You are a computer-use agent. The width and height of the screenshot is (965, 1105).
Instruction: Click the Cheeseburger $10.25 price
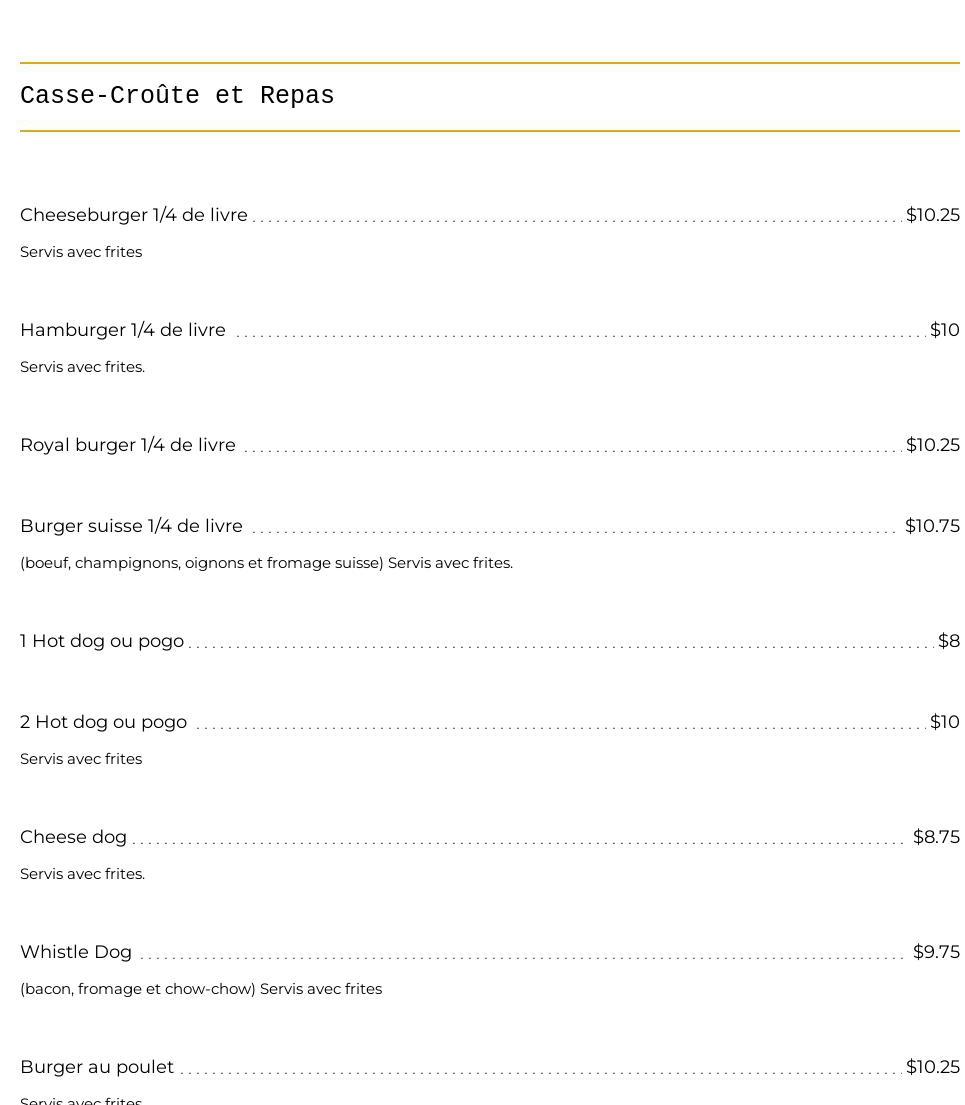[x=933, y=215]
